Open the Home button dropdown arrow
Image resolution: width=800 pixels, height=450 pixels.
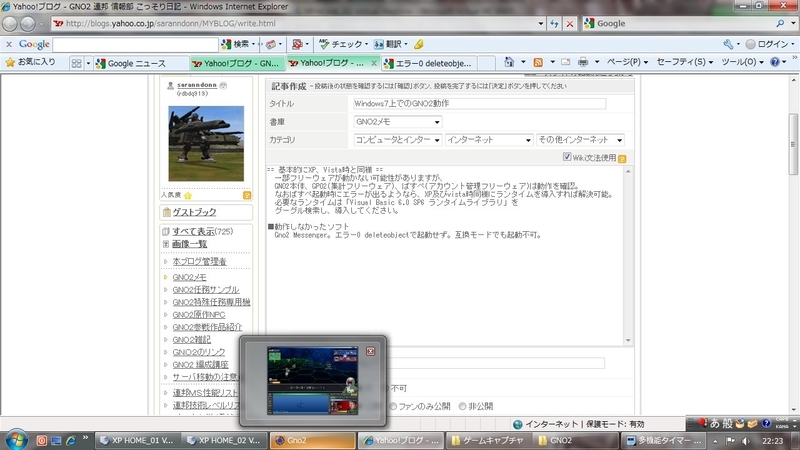(523, 62)
